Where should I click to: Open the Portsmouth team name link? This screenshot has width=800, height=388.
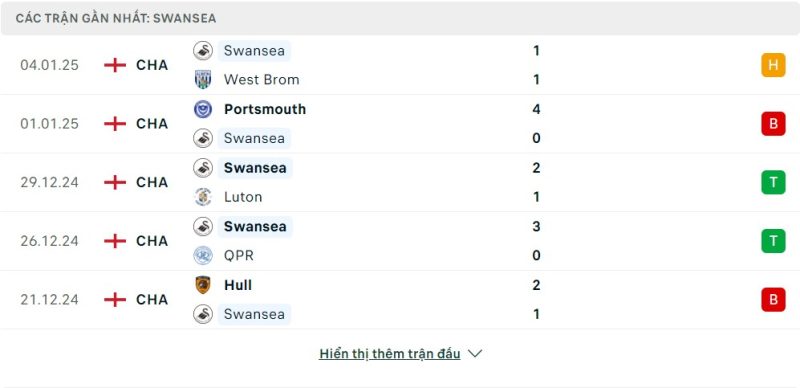[x=265, y=109]
